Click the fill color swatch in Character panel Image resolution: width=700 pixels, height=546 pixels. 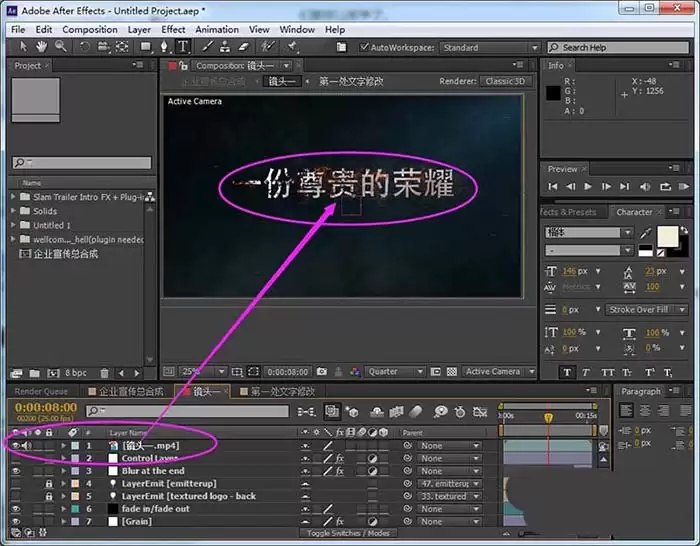point(667,236)
